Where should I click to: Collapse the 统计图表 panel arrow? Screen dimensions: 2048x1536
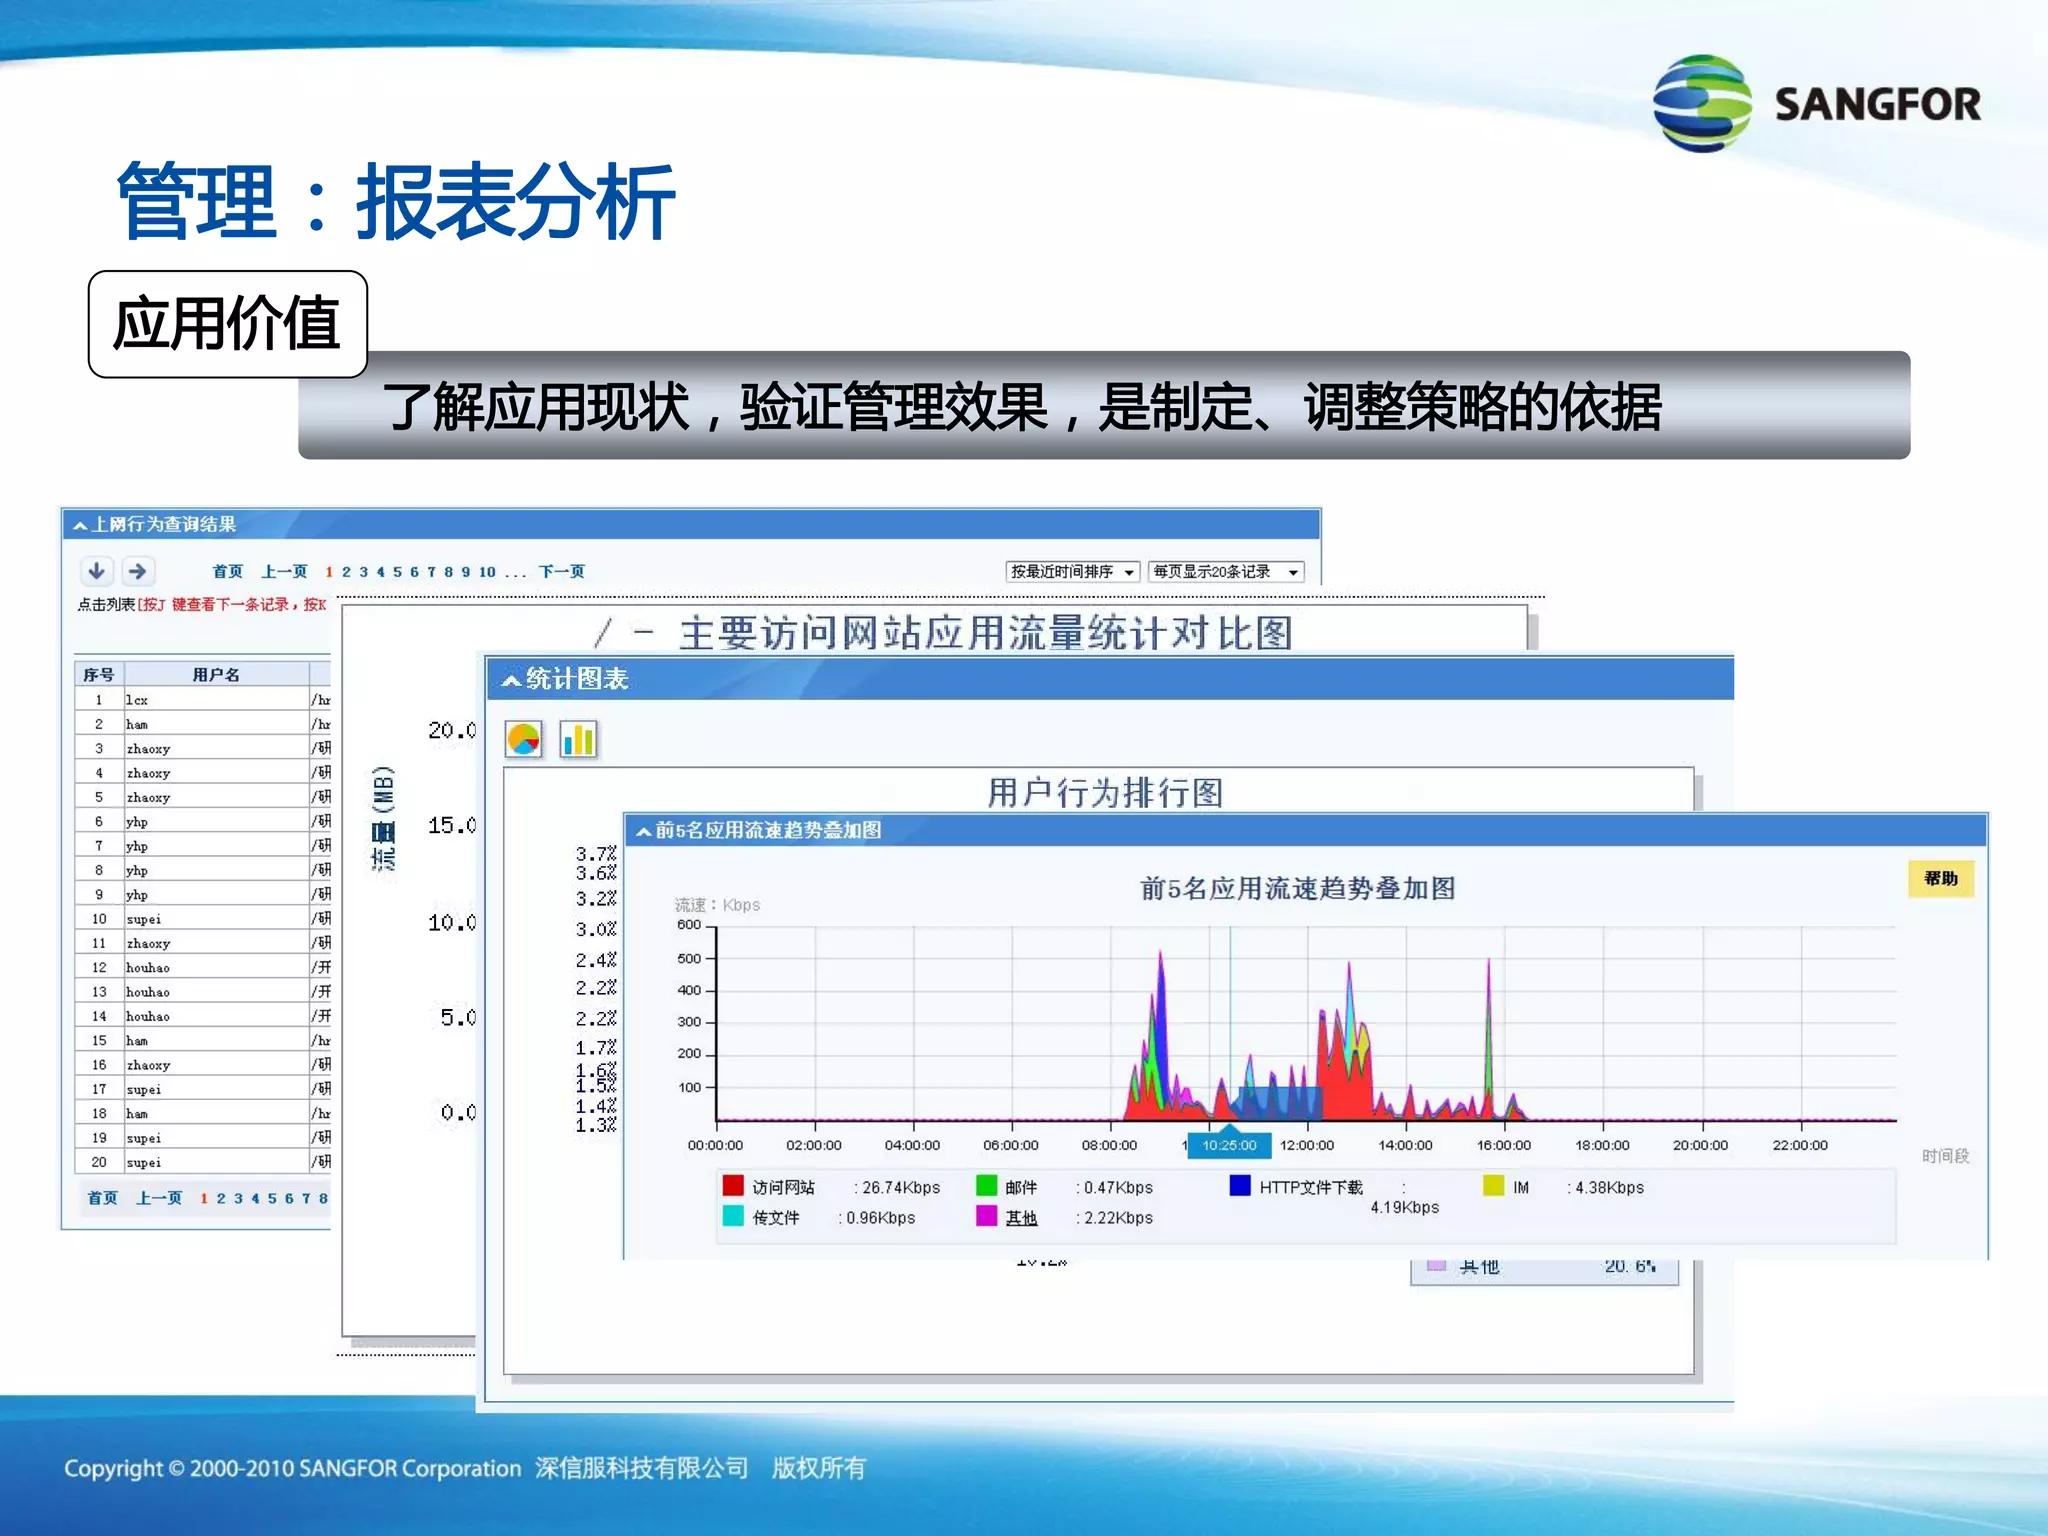[x=511, y=681]
